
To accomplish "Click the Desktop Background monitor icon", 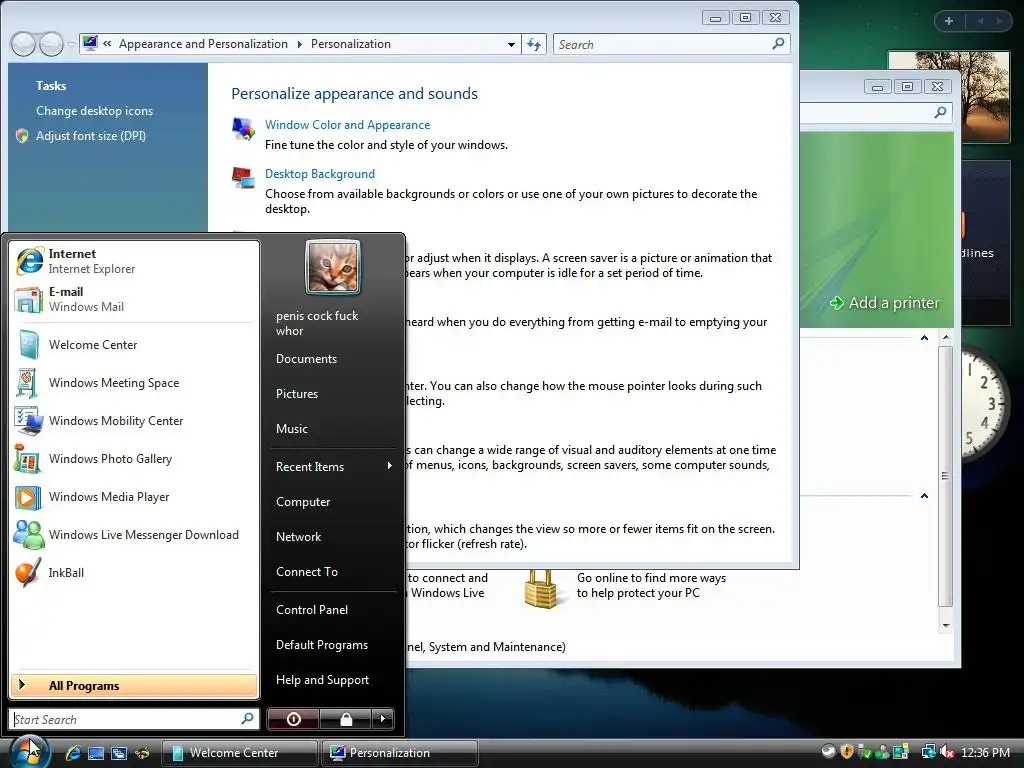I will click(244, 177).
